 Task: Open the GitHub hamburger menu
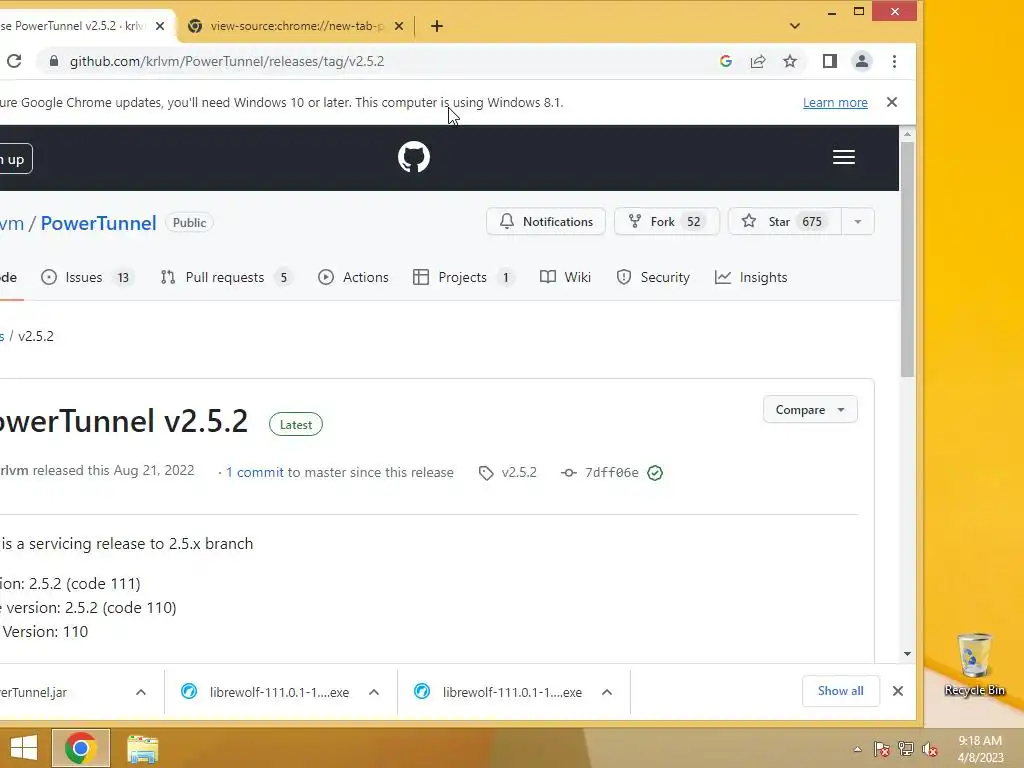point(844,157)
